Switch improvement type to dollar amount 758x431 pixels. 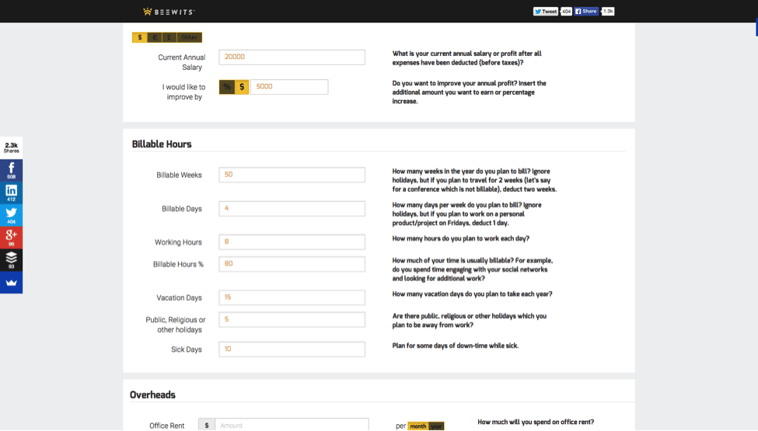click(x=242, y=87)
